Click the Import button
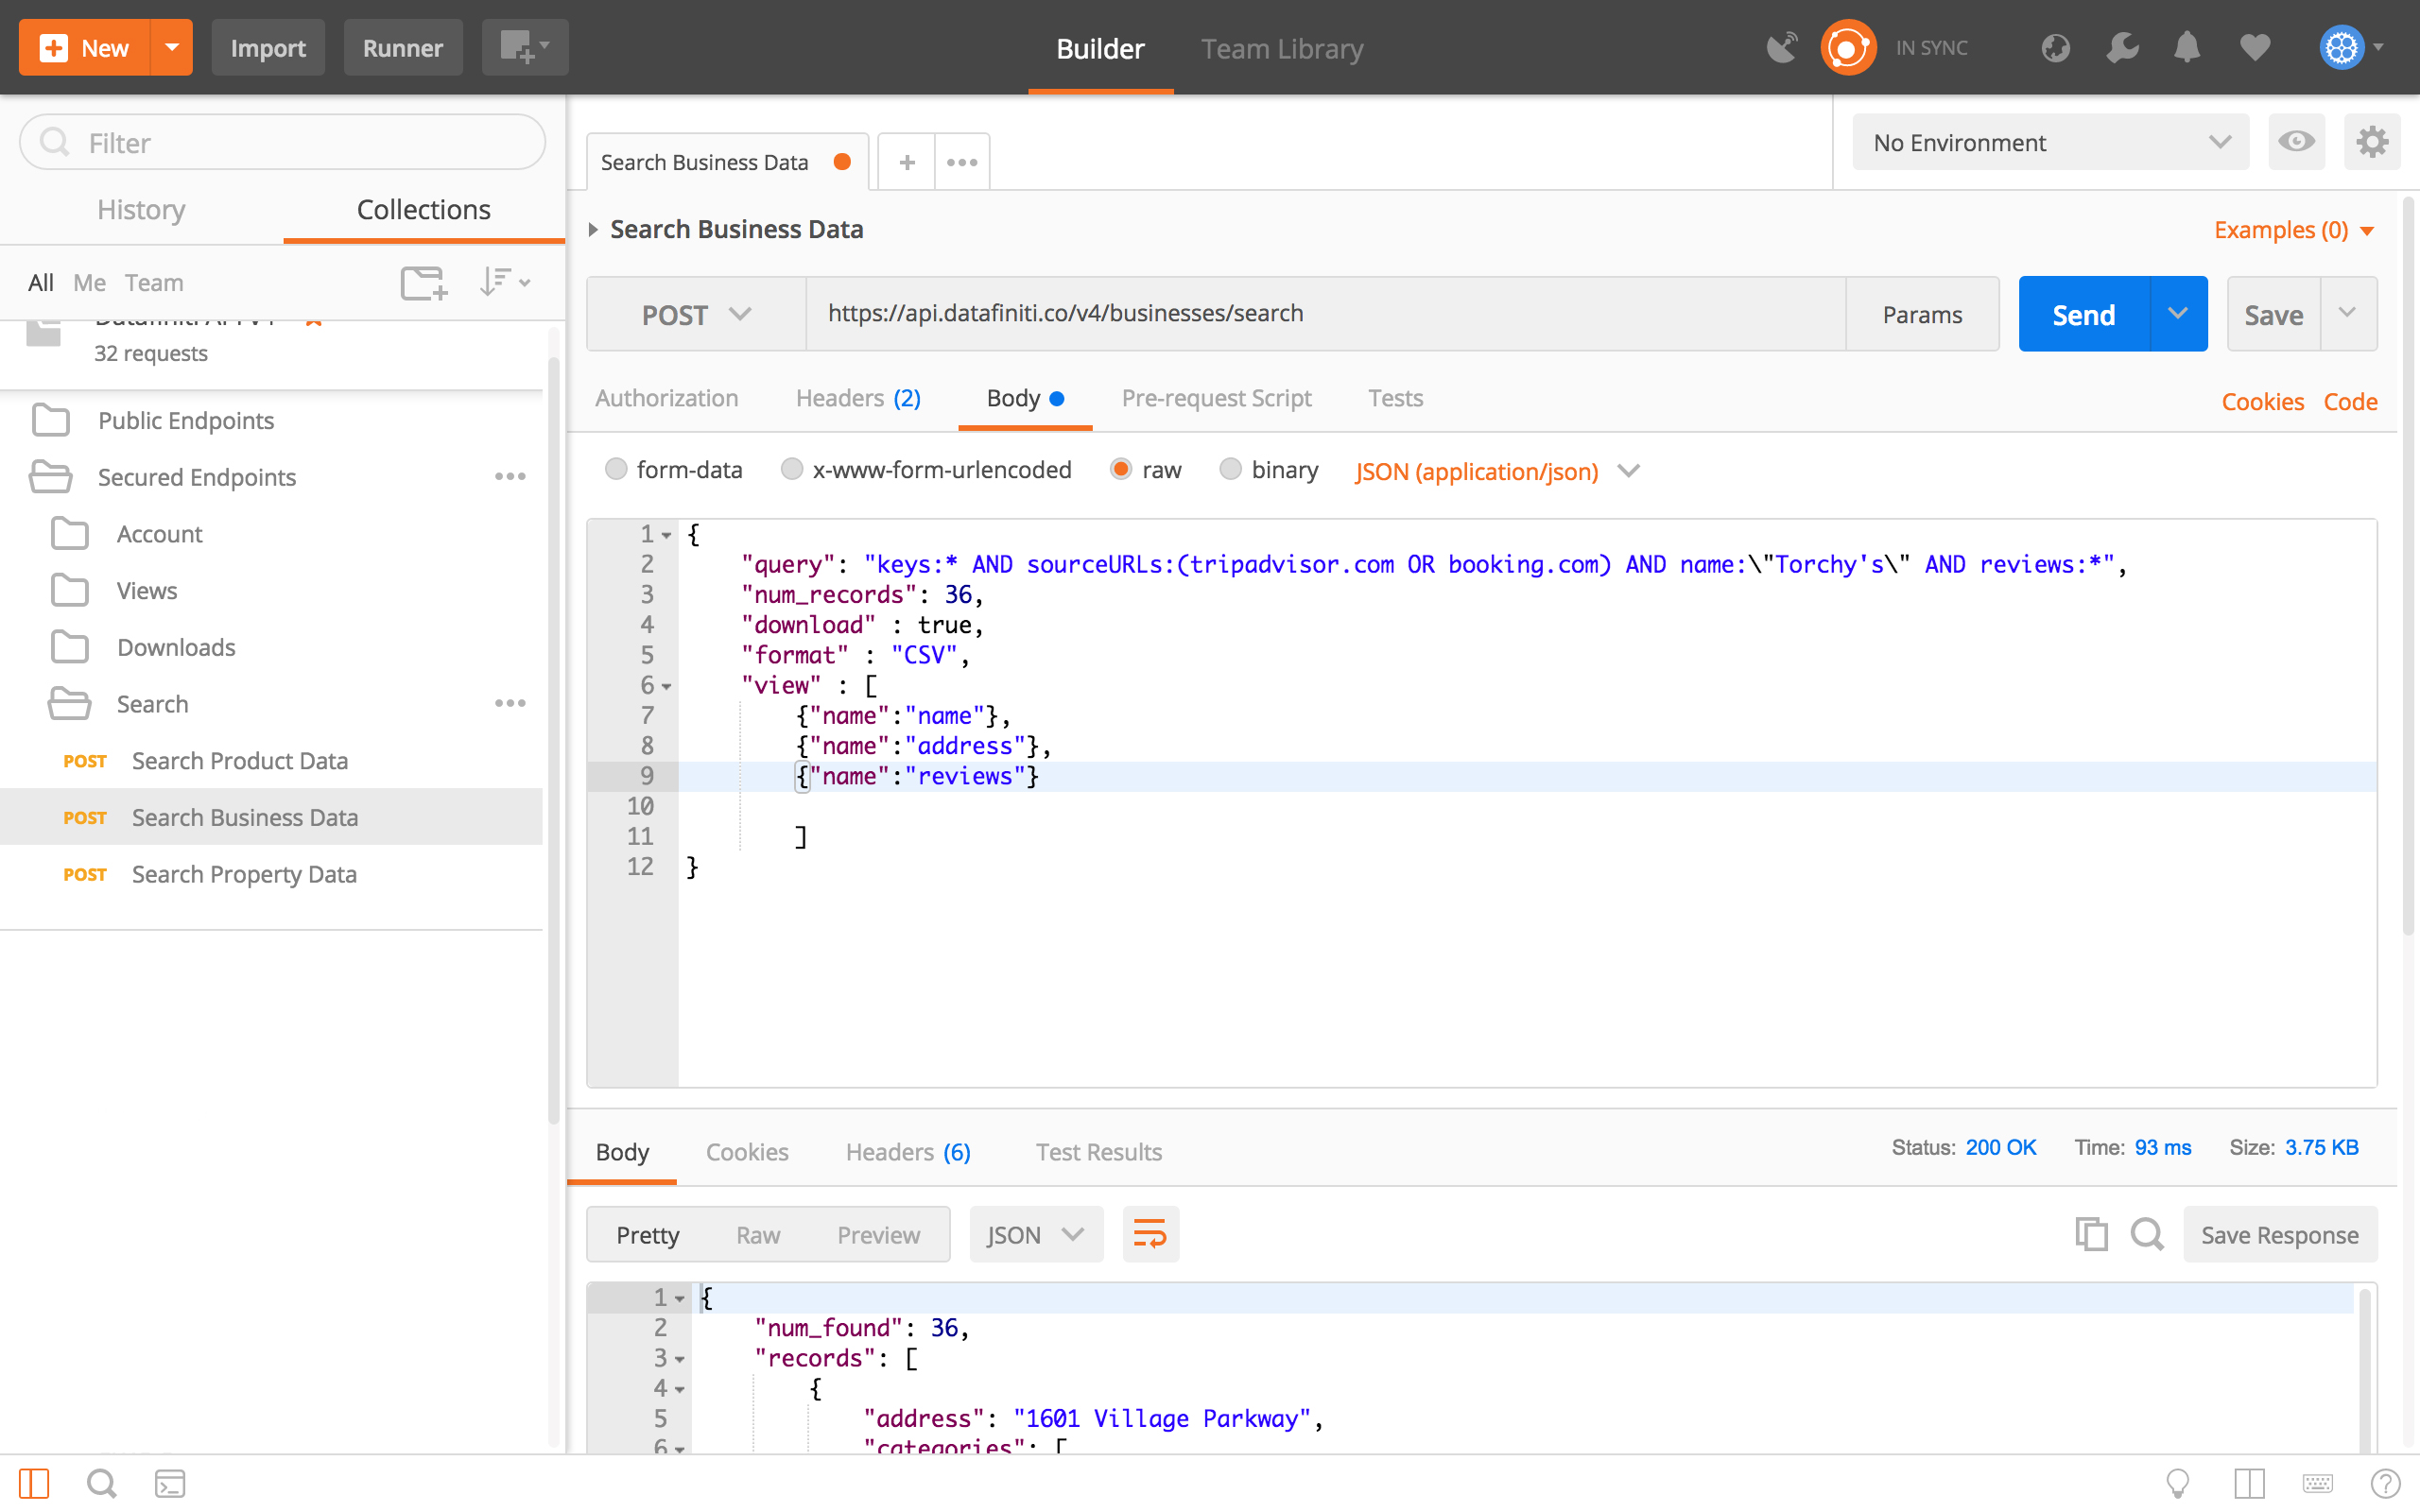 point(268,47)
